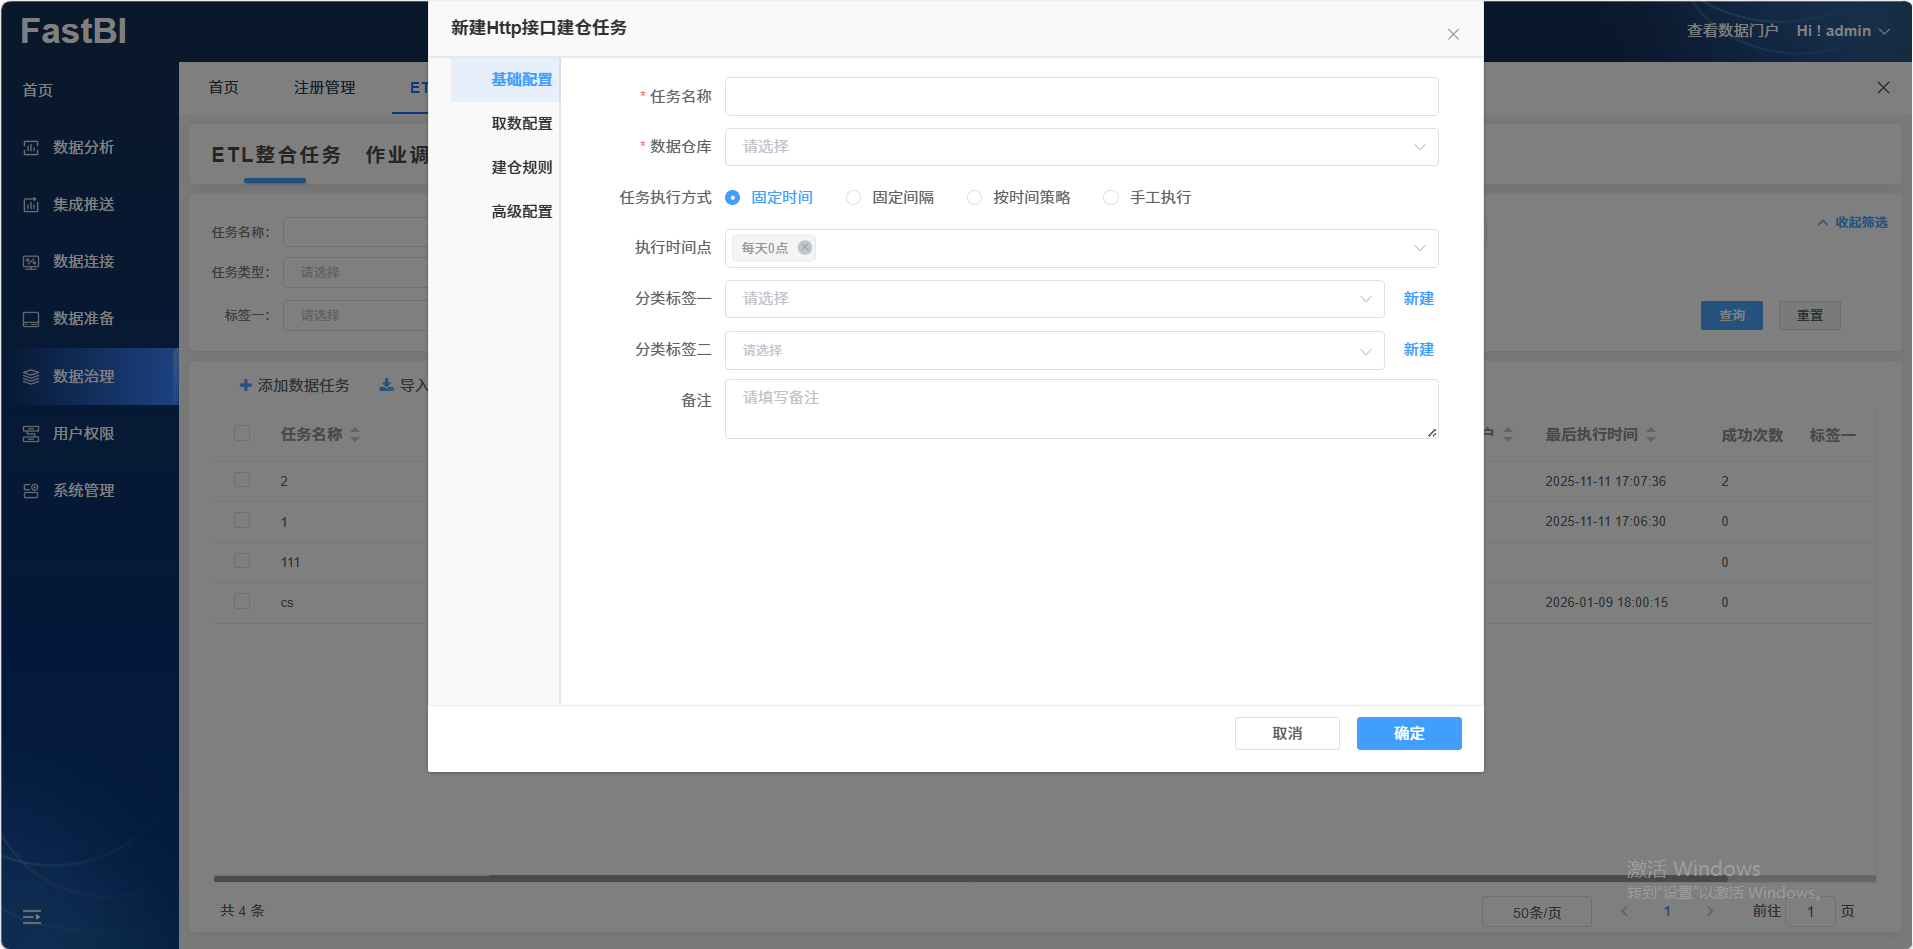Click the 数据分析 sidebar icon

(31, 148)
